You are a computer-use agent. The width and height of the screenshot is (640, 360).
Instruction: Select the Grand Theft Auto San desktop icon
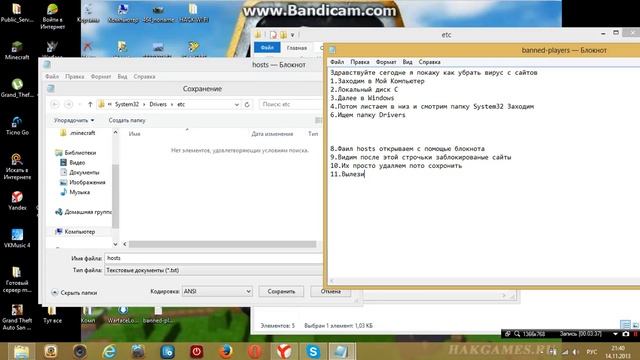coord(17,317)
